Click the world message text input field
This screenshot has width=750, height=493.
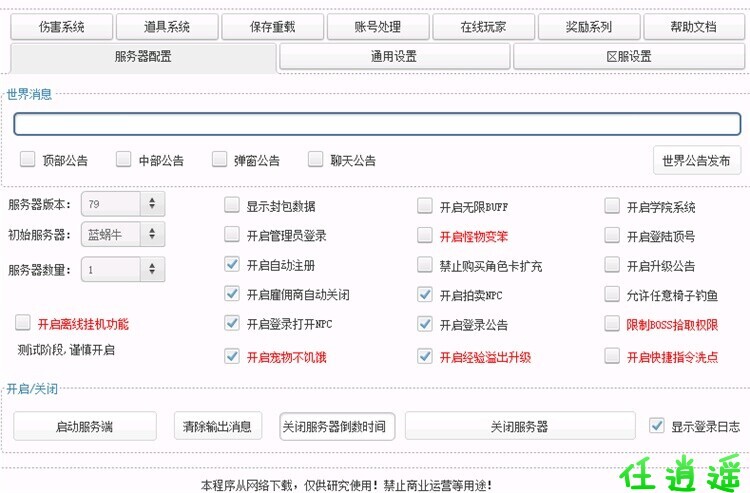(x=377, y=124)
